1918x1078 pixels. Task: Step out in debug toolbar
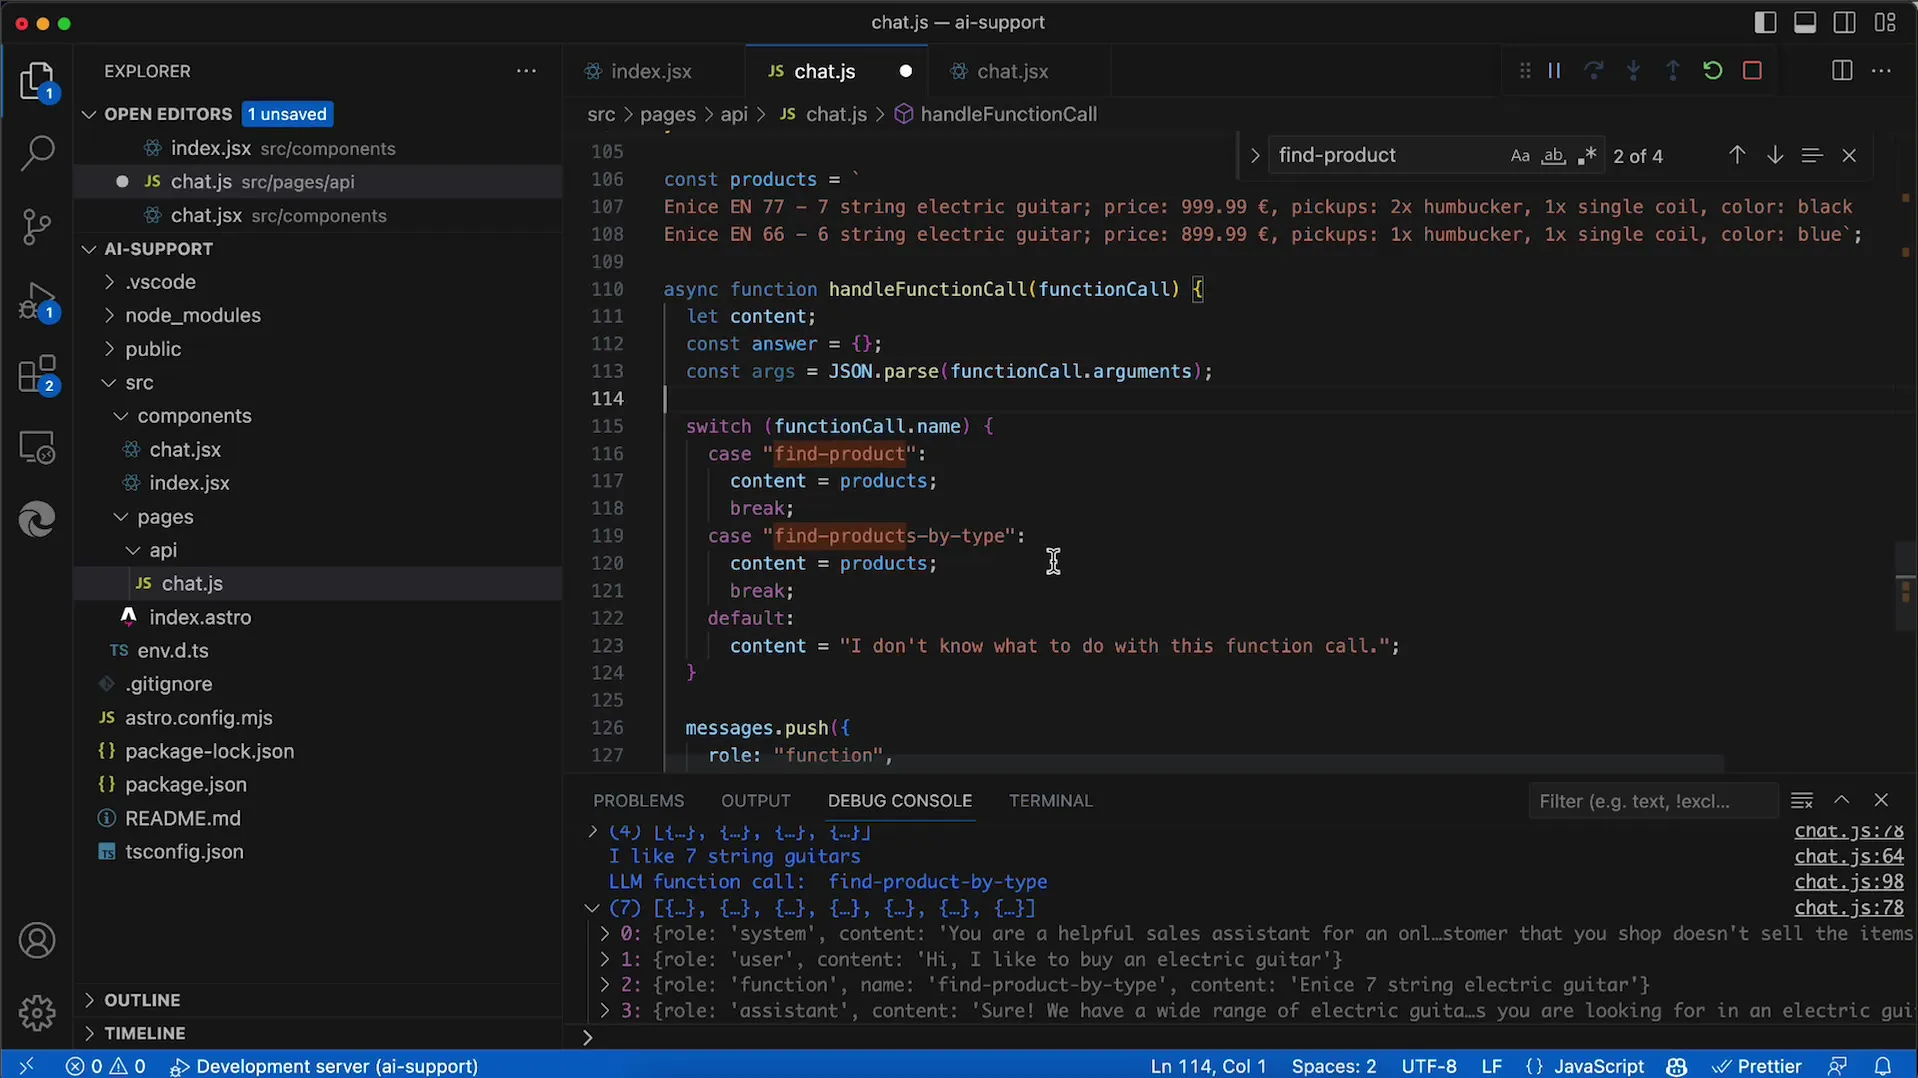1673,71
